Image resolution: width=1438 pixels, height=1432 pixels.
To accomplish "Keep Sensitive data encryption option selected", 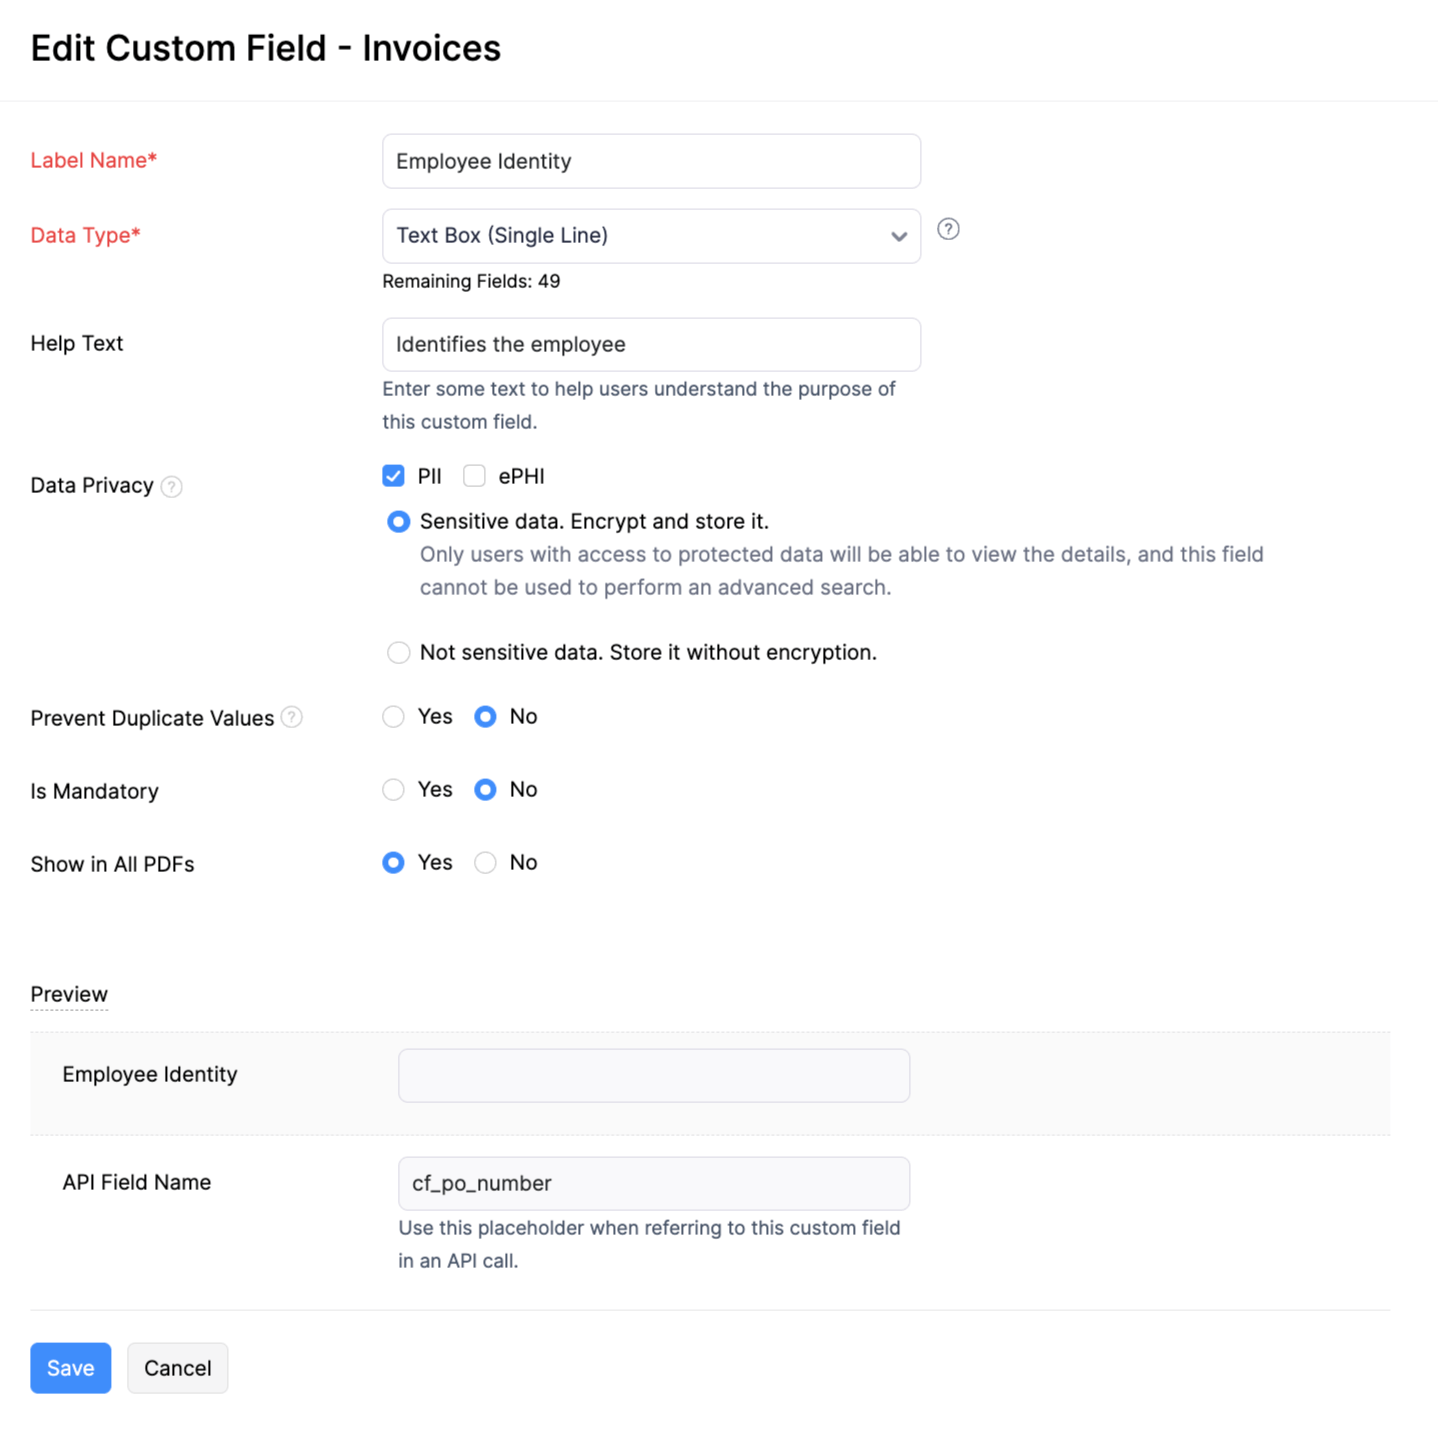I will pyautogui.click(x=398, y=521).
